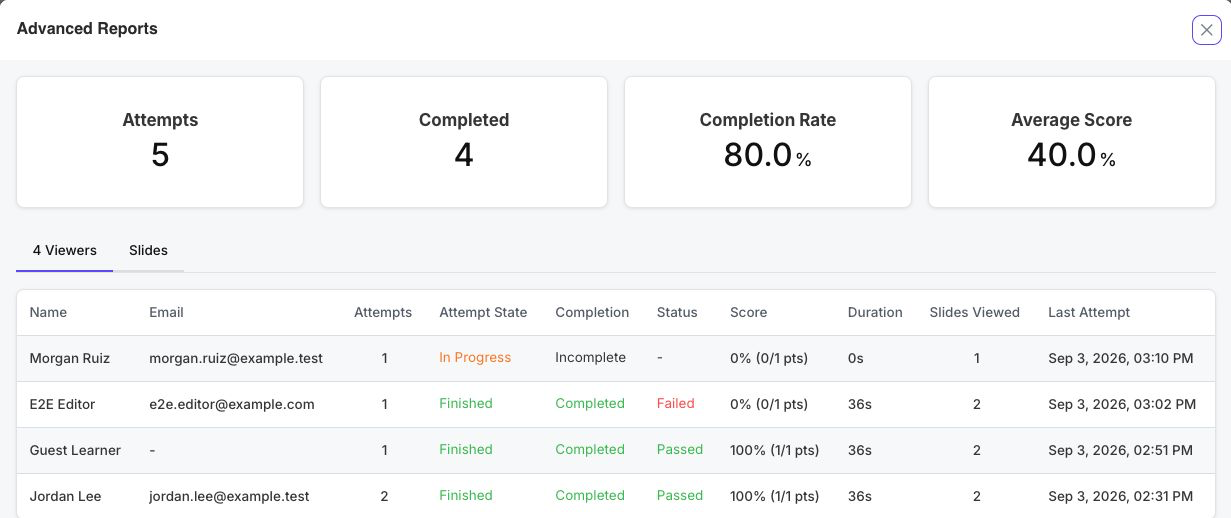Click the Duration column header
The height and width of the screenshot is (518, 1231).
pos(875,312)
